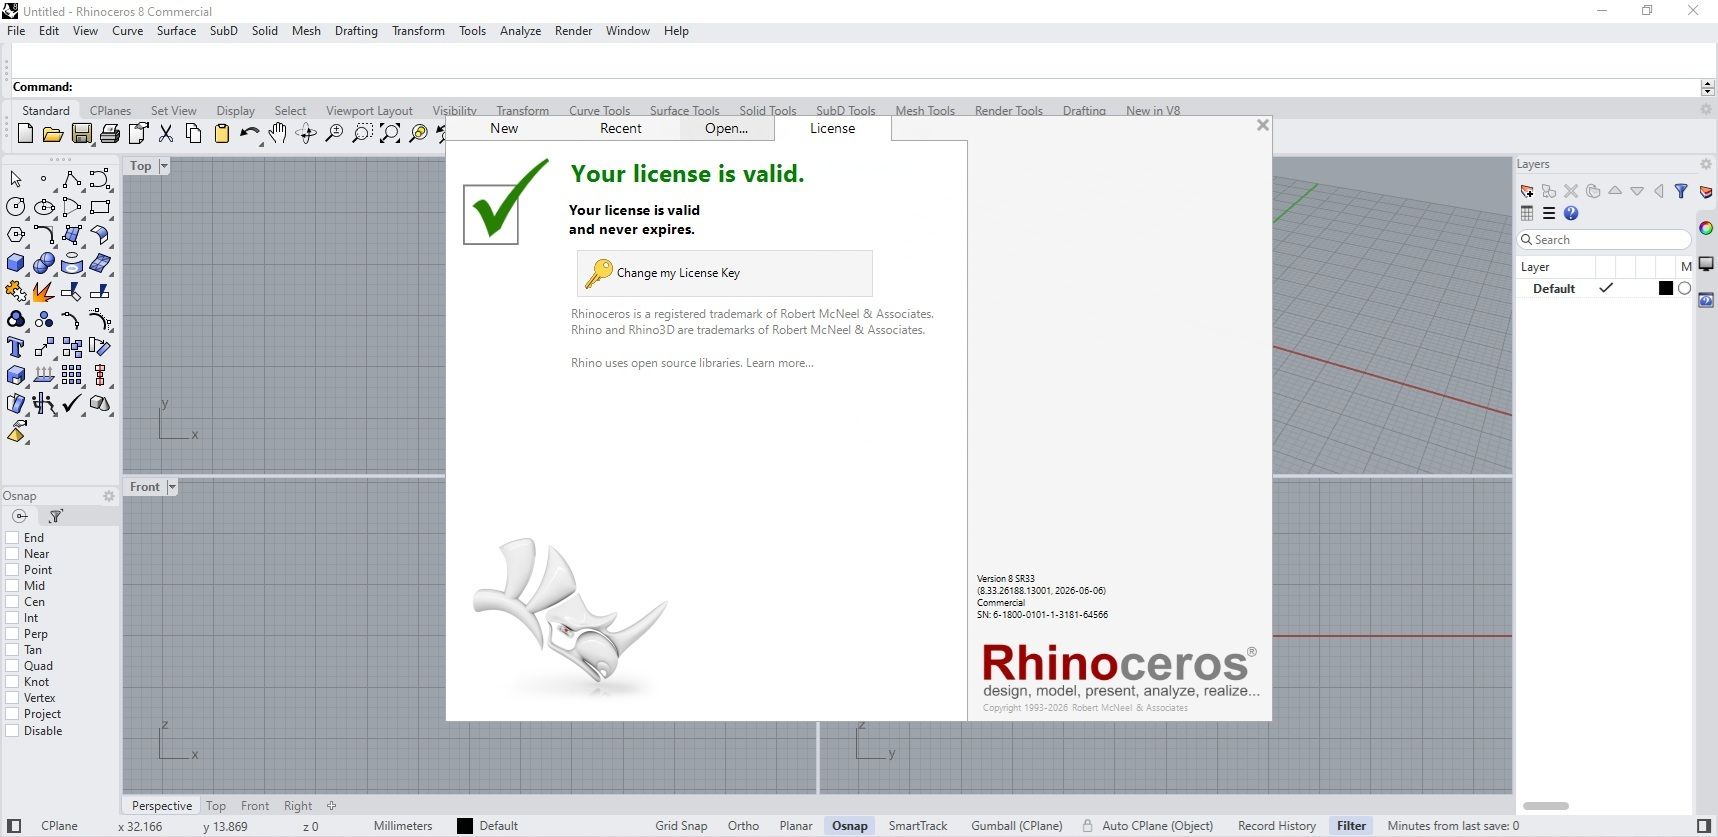Pick the Circle tool

(x=16, y=207)
